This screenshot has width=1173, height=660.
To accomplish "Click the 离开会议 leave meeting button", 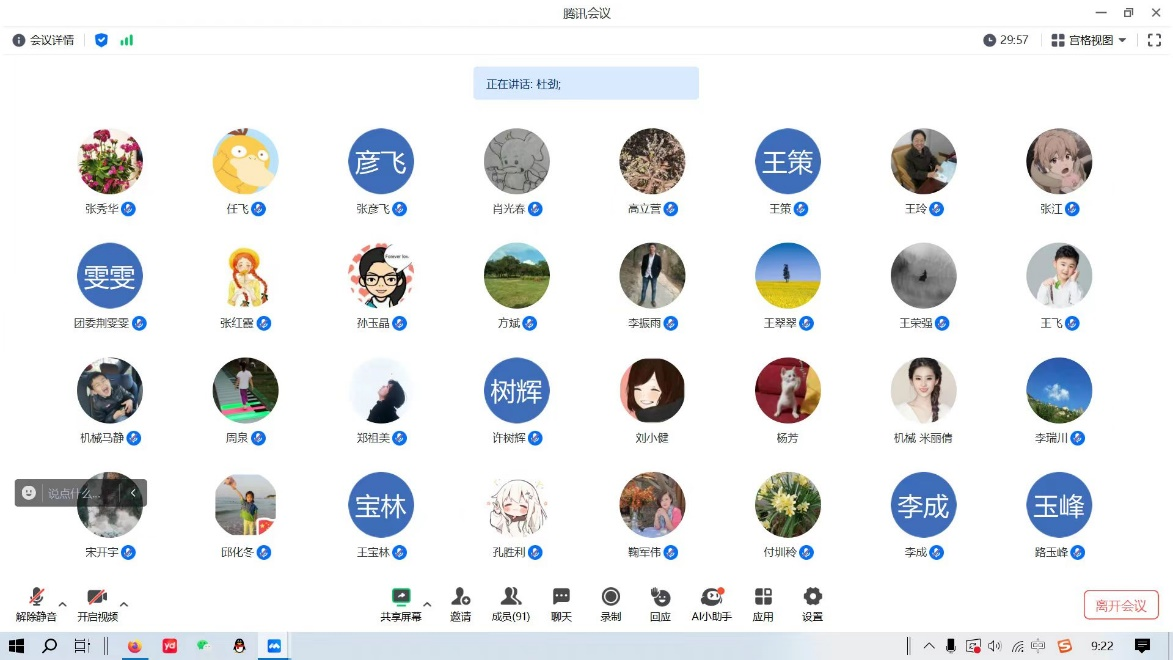I will click(1121, 605).
